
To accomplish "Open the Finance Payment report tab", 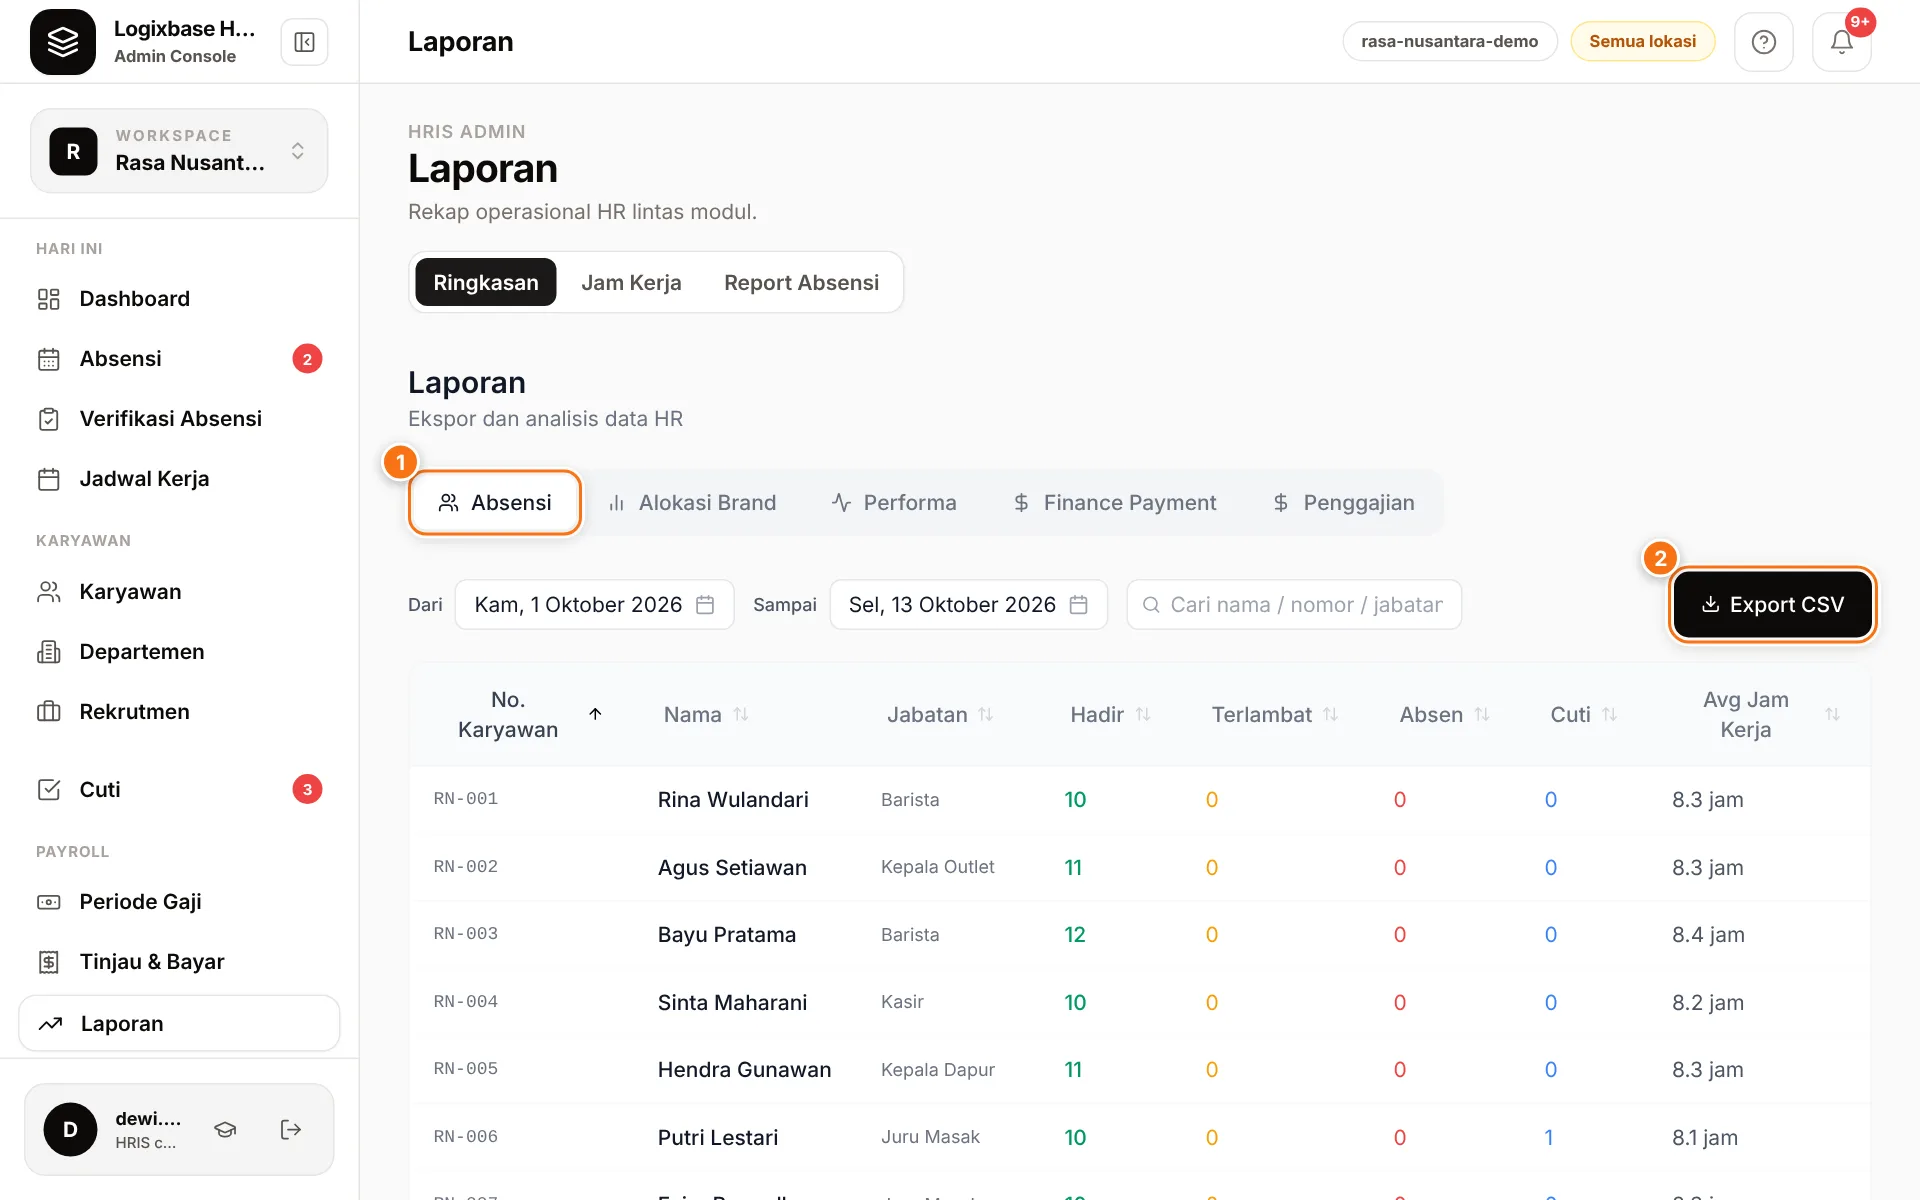I will coord(1114,503).
